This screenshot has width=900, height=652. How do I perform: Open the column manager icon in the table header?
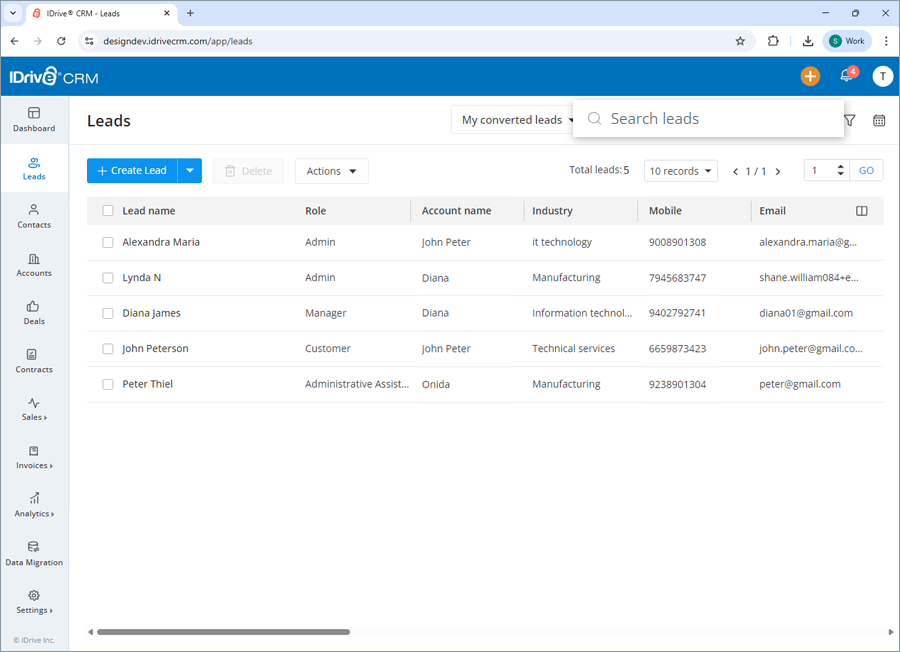pos(864,210)
